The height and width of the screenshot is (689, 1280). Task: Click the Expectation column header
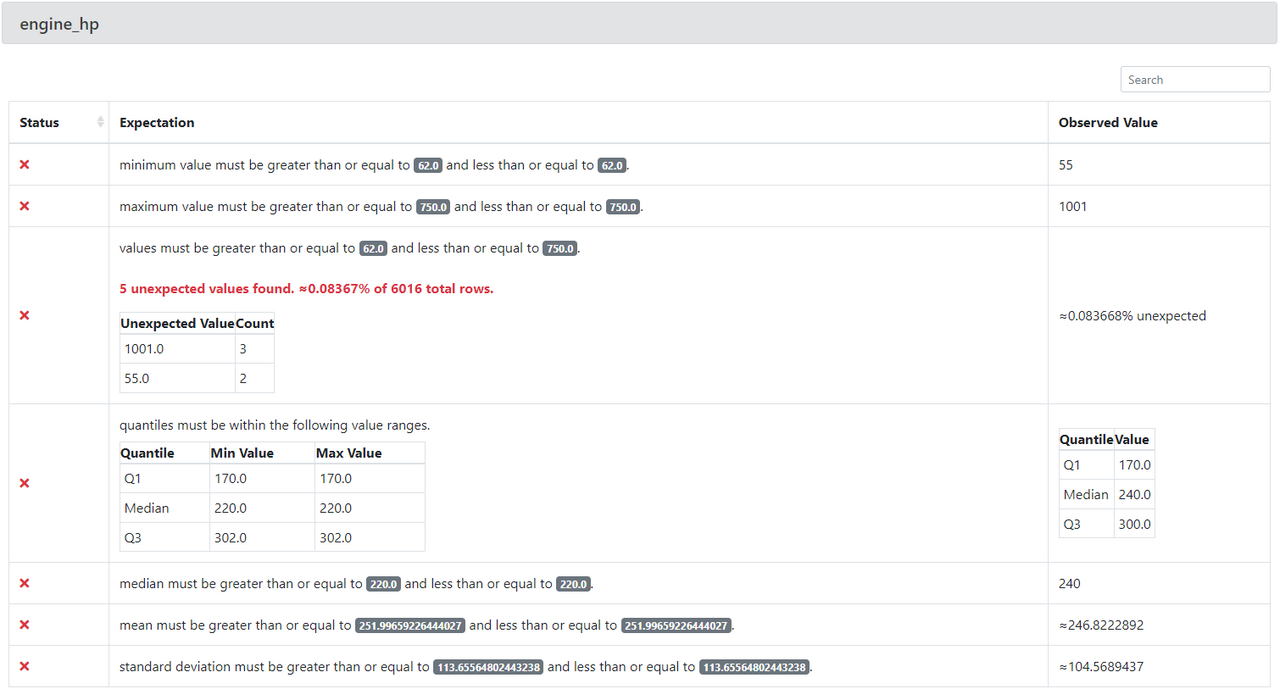[157, 123]
